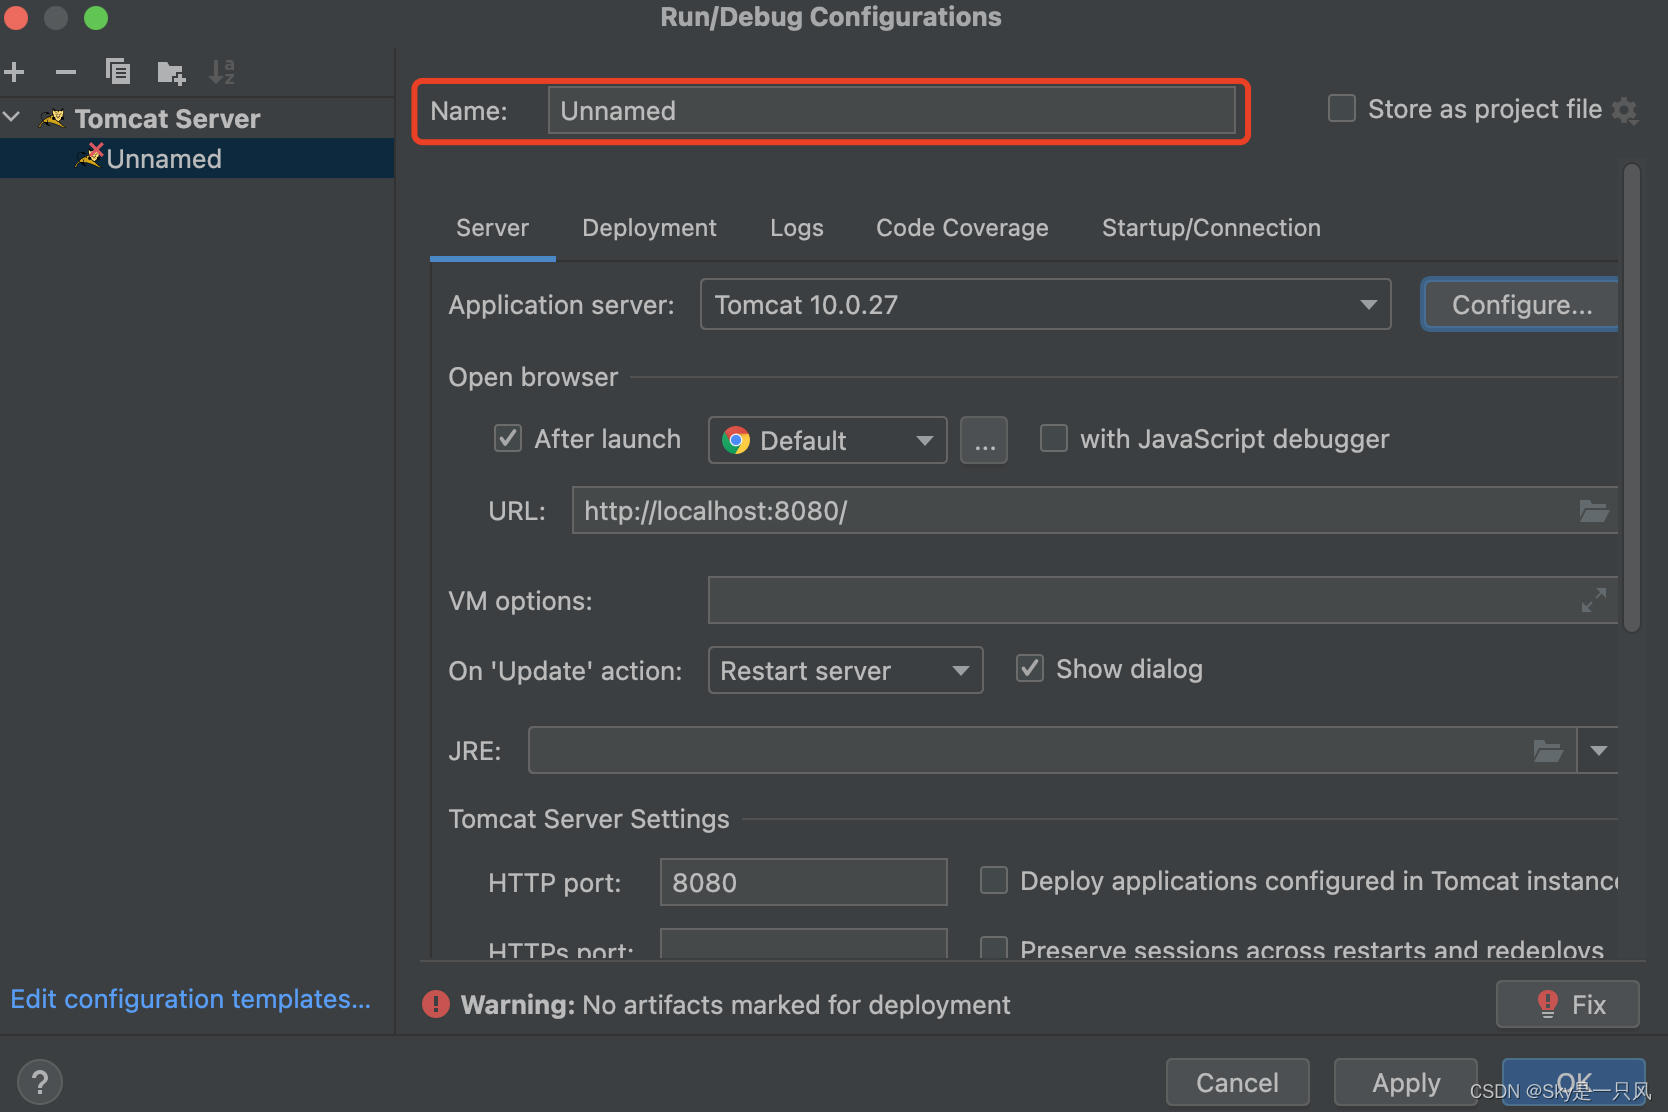Image resolution: width=1668 pixels, height=1112 pixels.
Task: Enable Store as project file
Action: [x=1341, y=108]
